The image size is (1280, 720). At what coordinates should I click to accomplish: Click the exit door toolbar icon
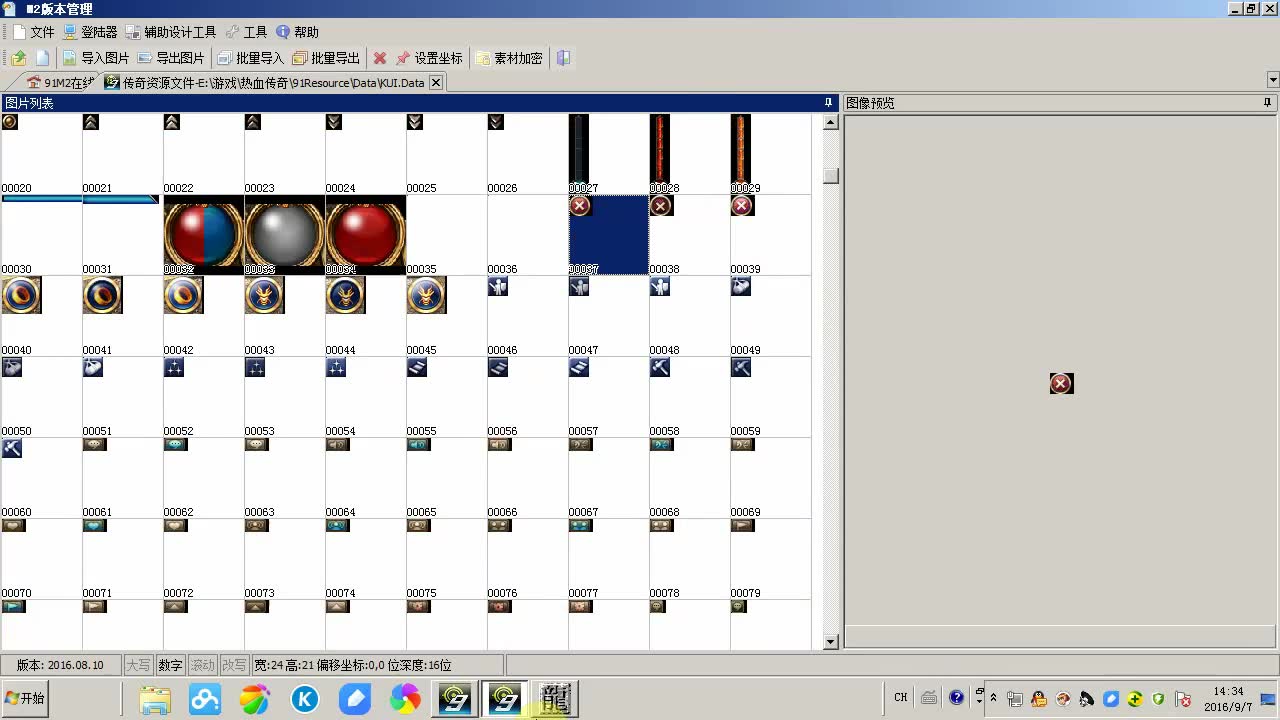pos(564,58)
